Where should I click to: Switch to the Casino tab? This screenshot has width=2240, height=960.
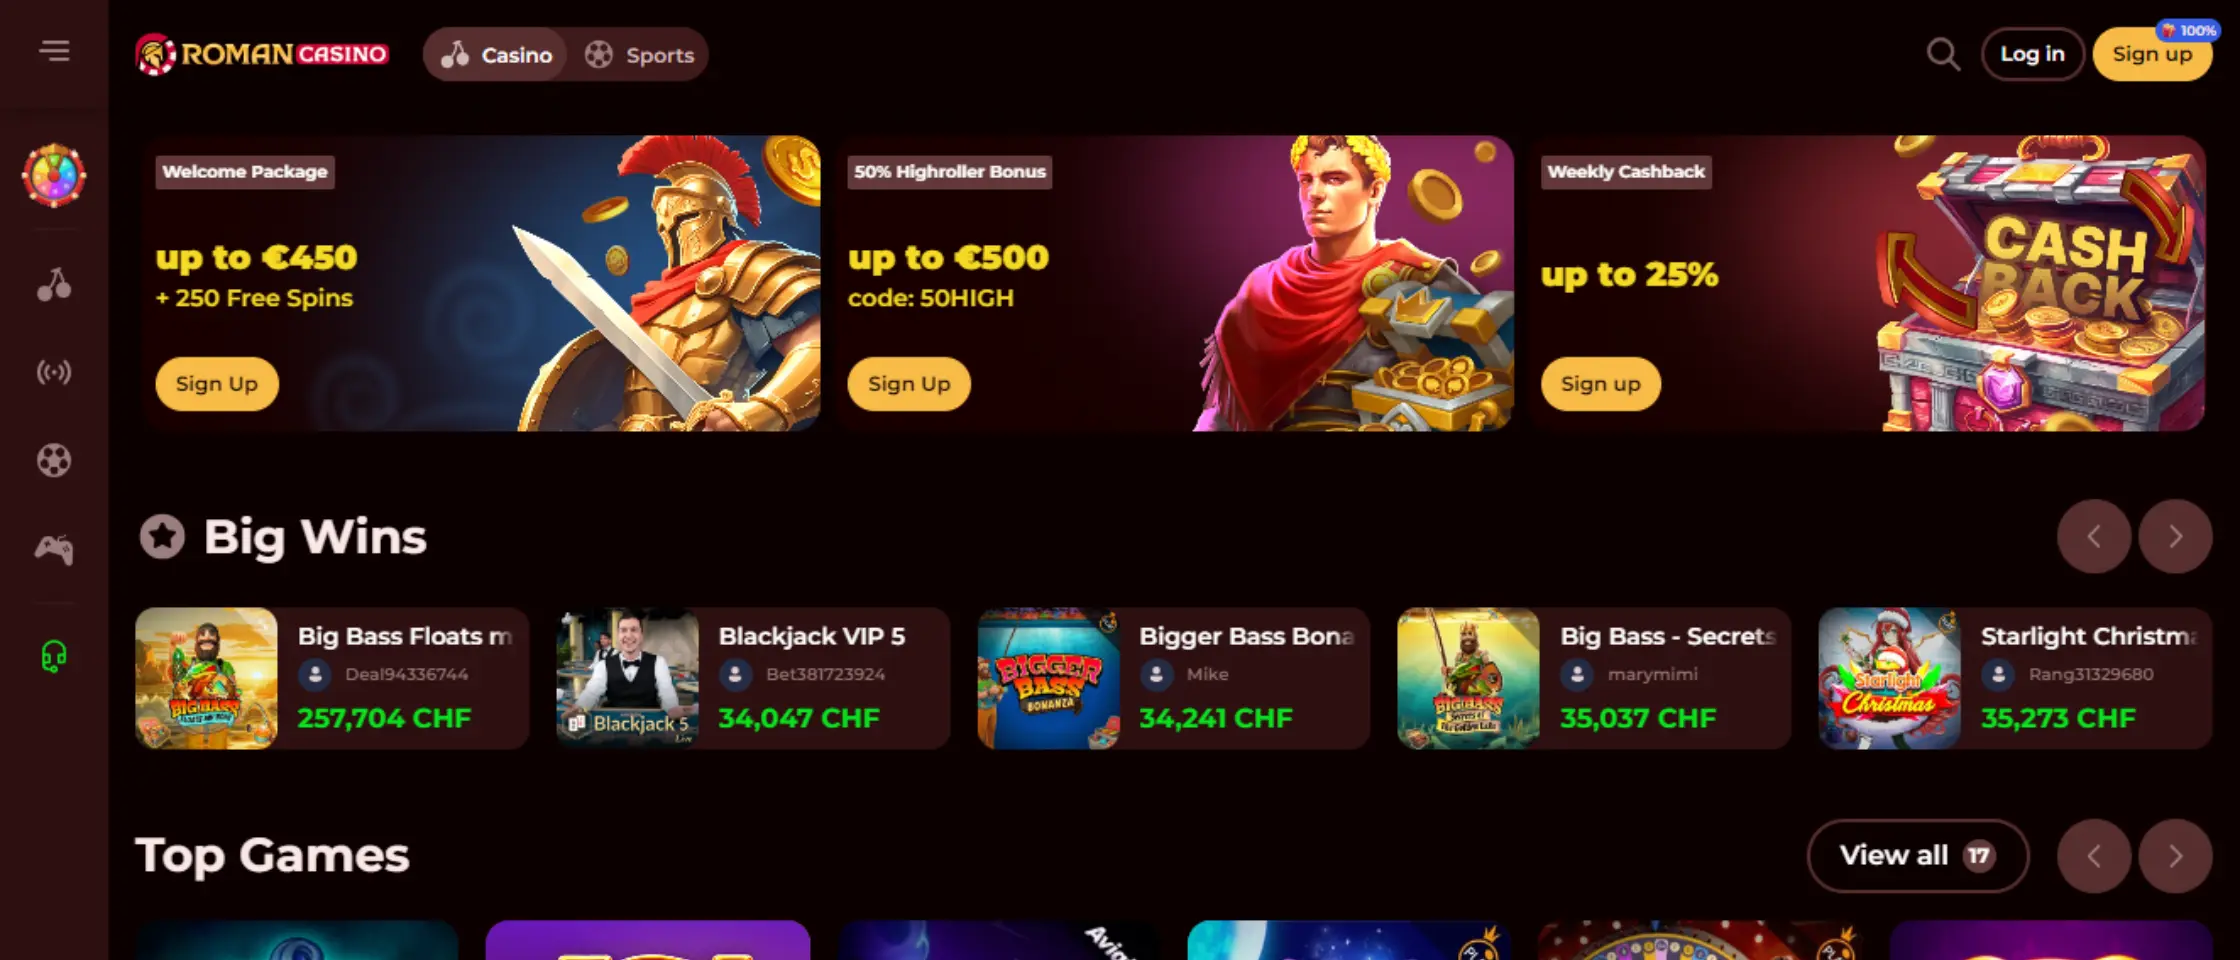click(x=497, y=55)
